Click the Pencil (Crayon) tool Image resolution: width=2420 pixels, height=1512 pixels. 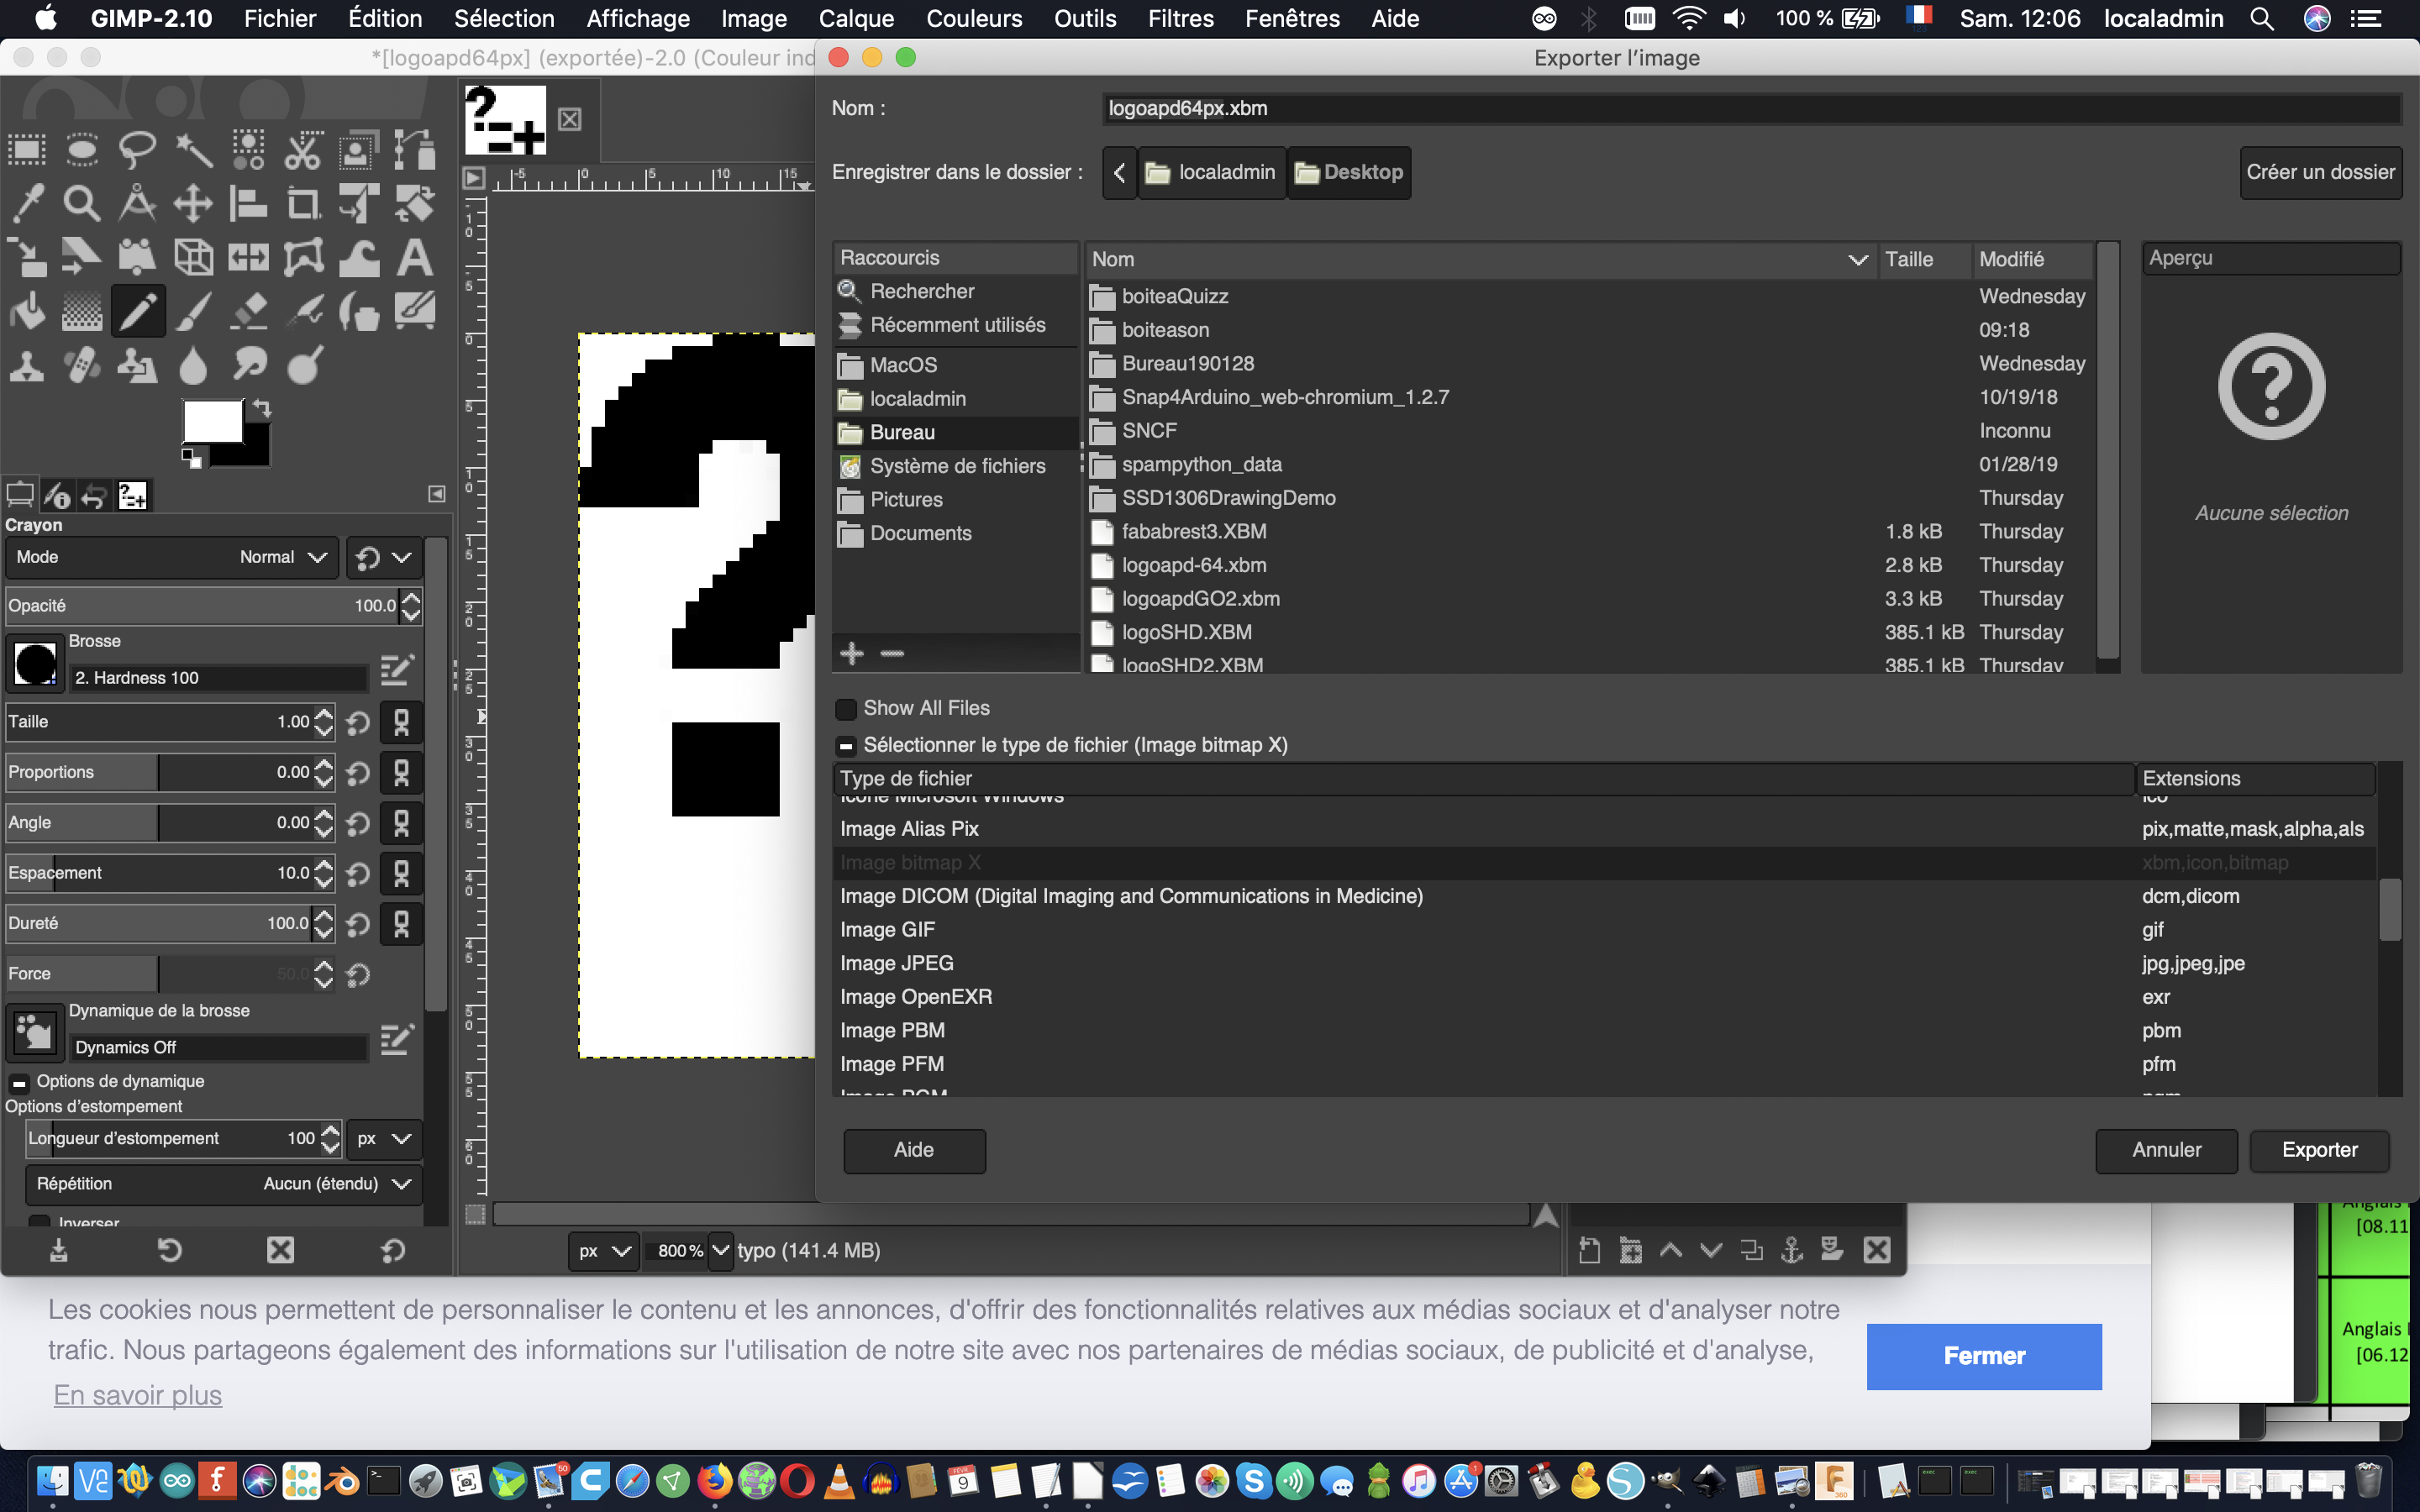point(137,312)
